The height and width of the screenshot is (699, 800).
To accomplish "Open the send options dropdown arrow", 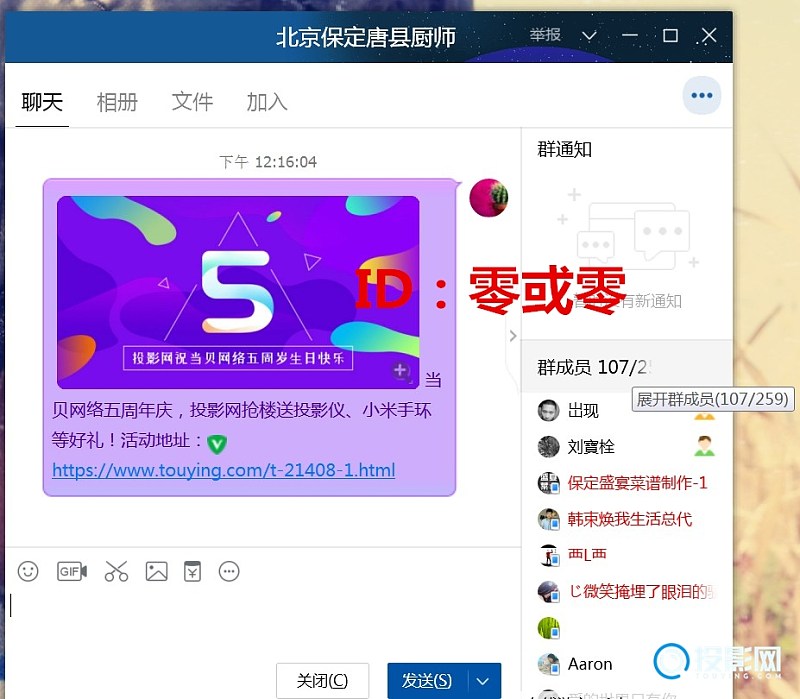I will coord(483,681).
